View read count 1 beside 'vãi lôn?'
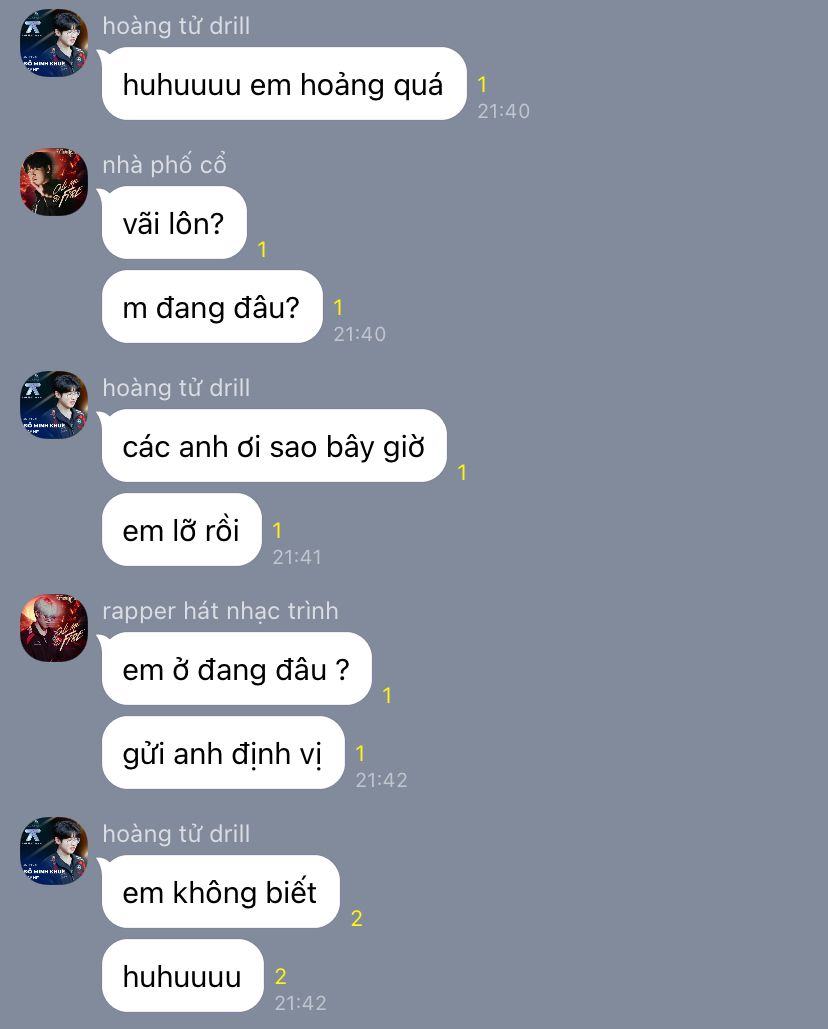The image size is (828, 1029). (x=262, y=249)
